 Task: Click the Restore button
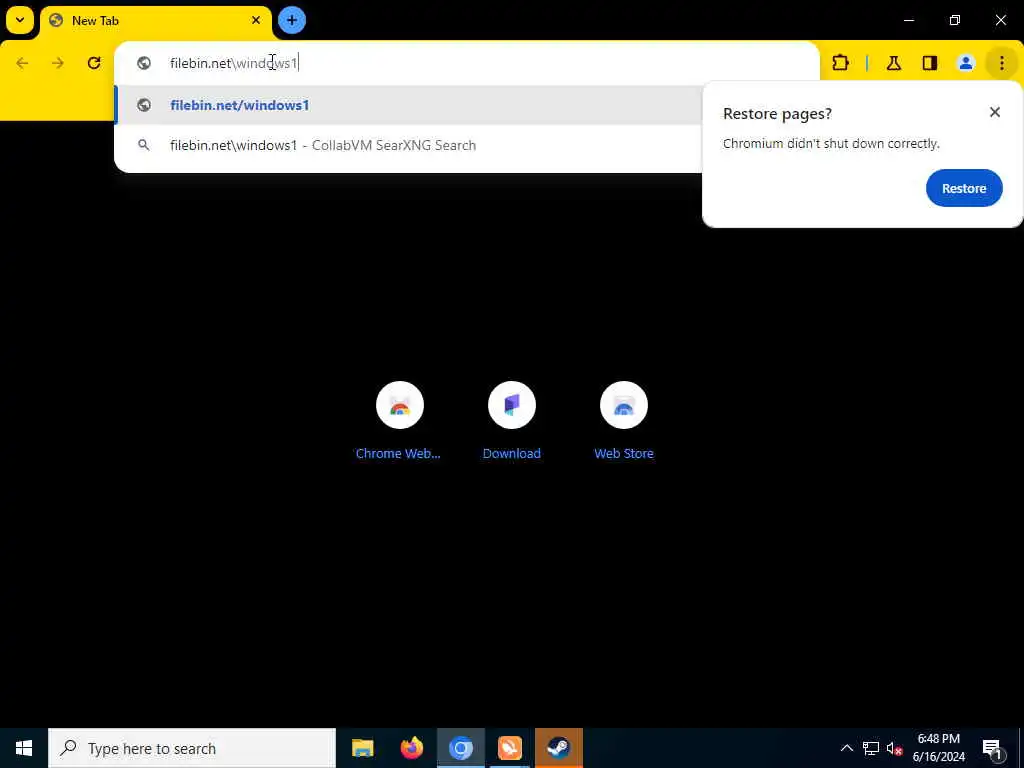pos(964,188)
